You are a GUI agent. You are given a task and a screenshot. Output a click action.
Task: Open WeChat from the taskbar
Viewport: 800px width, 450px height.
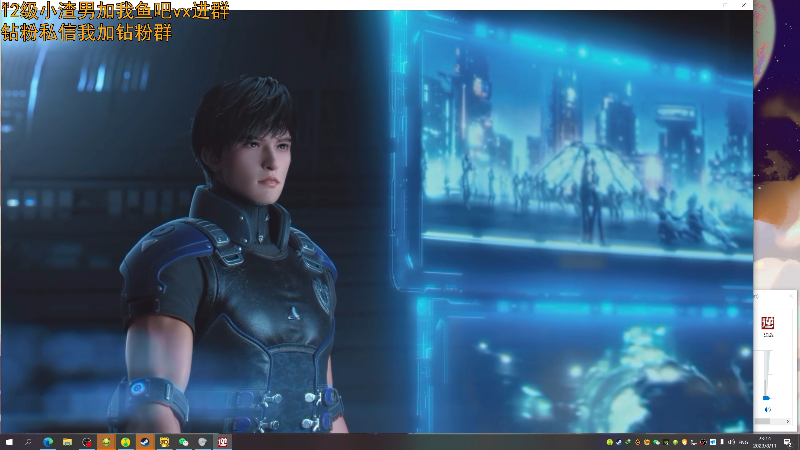point(184,442)
